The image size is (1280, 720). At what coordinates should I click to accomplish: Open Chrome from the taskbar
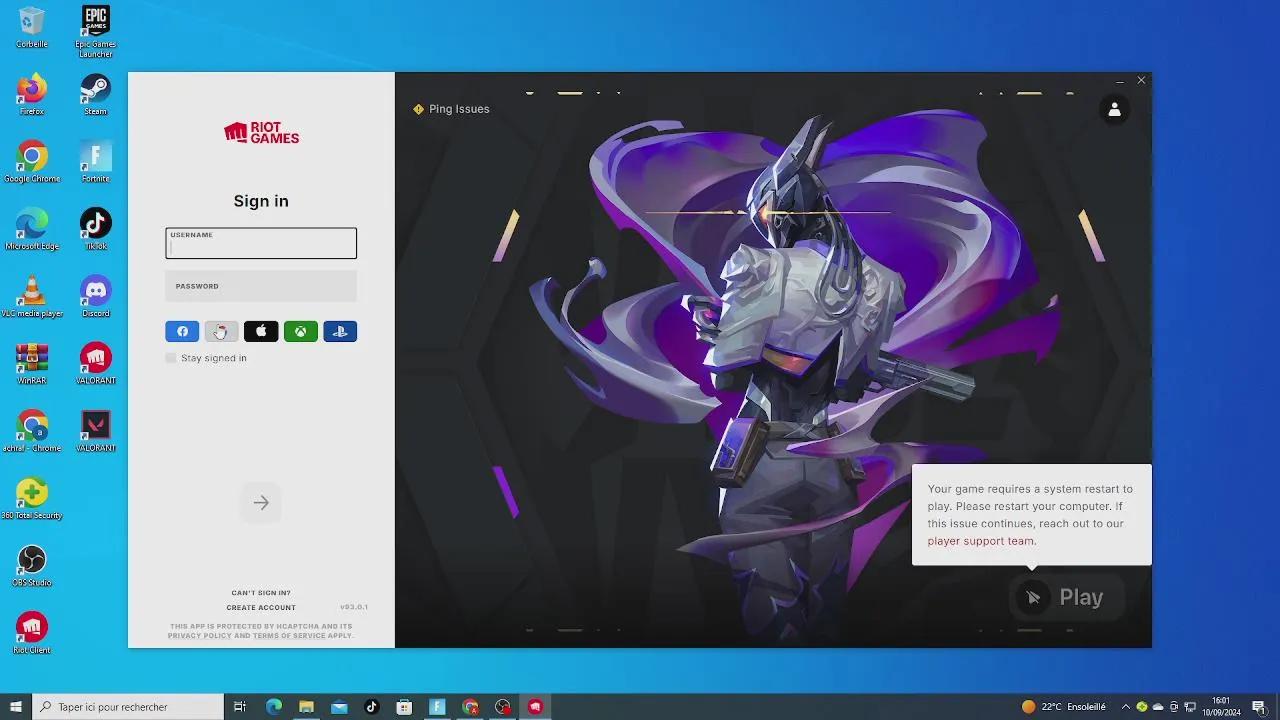(470, 707)
